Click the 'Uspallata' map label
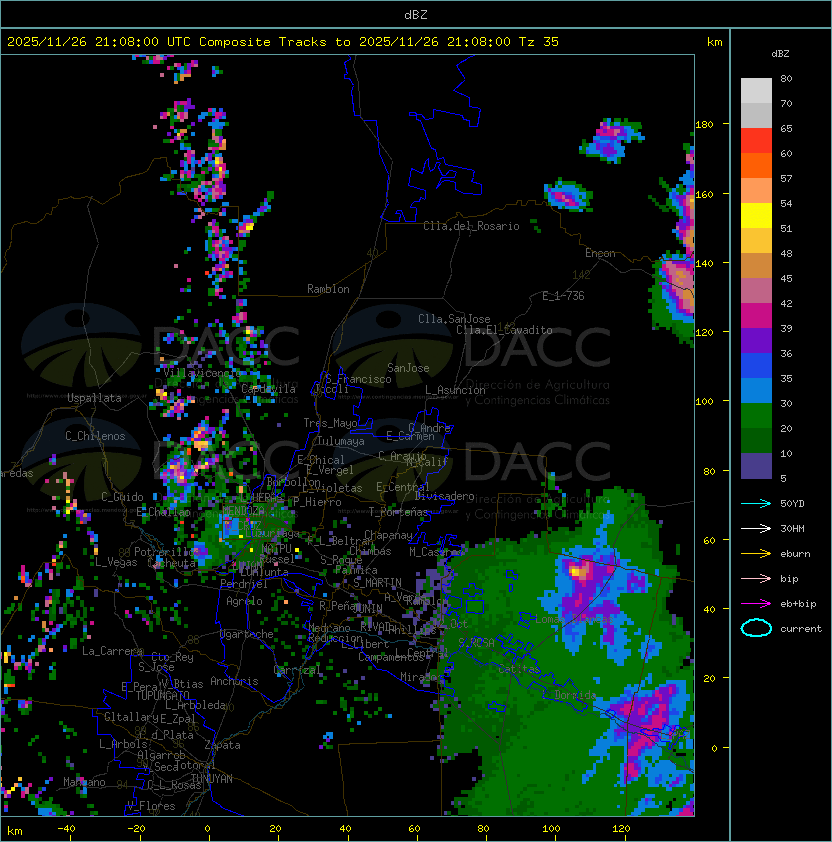Image resolution: width=832 pixels, height=842 pixels. (94, 398)
